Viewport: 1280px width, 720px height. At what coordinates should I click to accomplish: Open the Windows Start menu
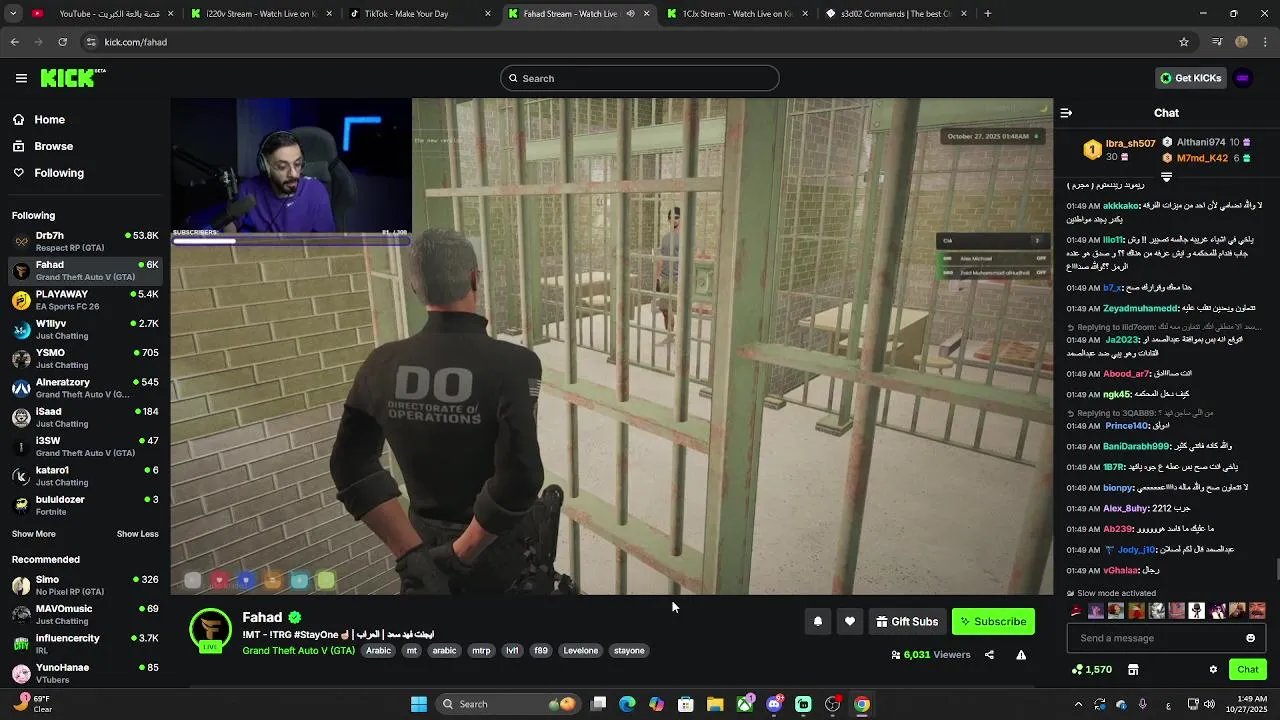[419, 704]
